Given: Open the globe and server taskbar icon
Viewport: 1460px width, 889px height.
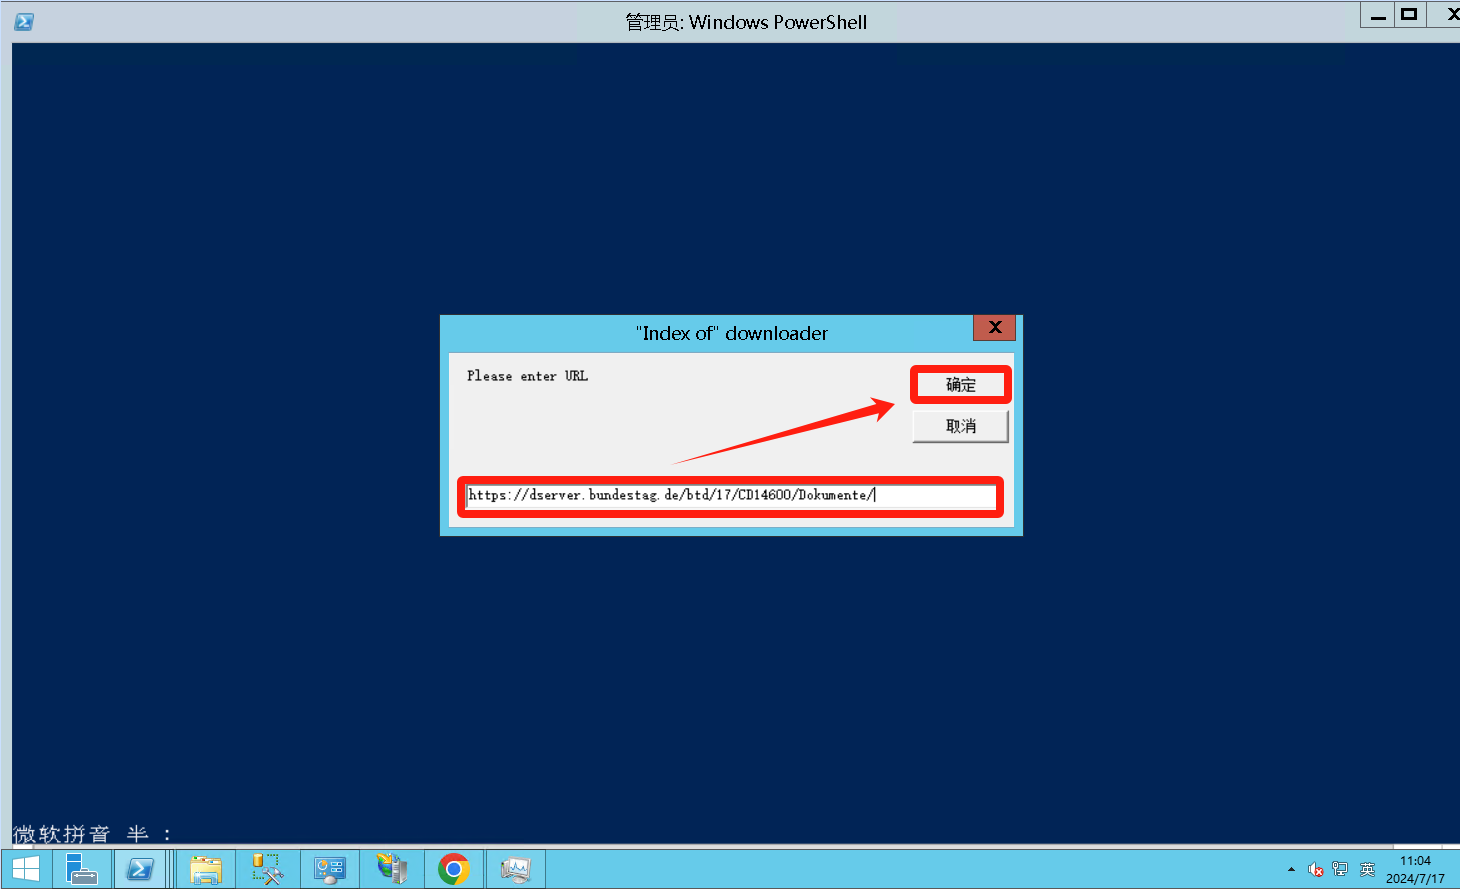Looking at the screenshot, I should [392, 869].
